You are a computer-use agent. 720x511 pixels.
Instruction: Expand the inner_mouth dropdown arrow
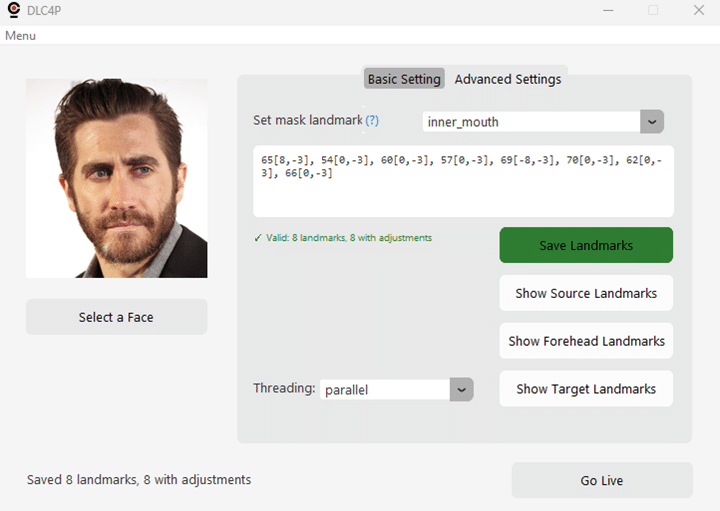pyautogui.click(x=652, y=122)
